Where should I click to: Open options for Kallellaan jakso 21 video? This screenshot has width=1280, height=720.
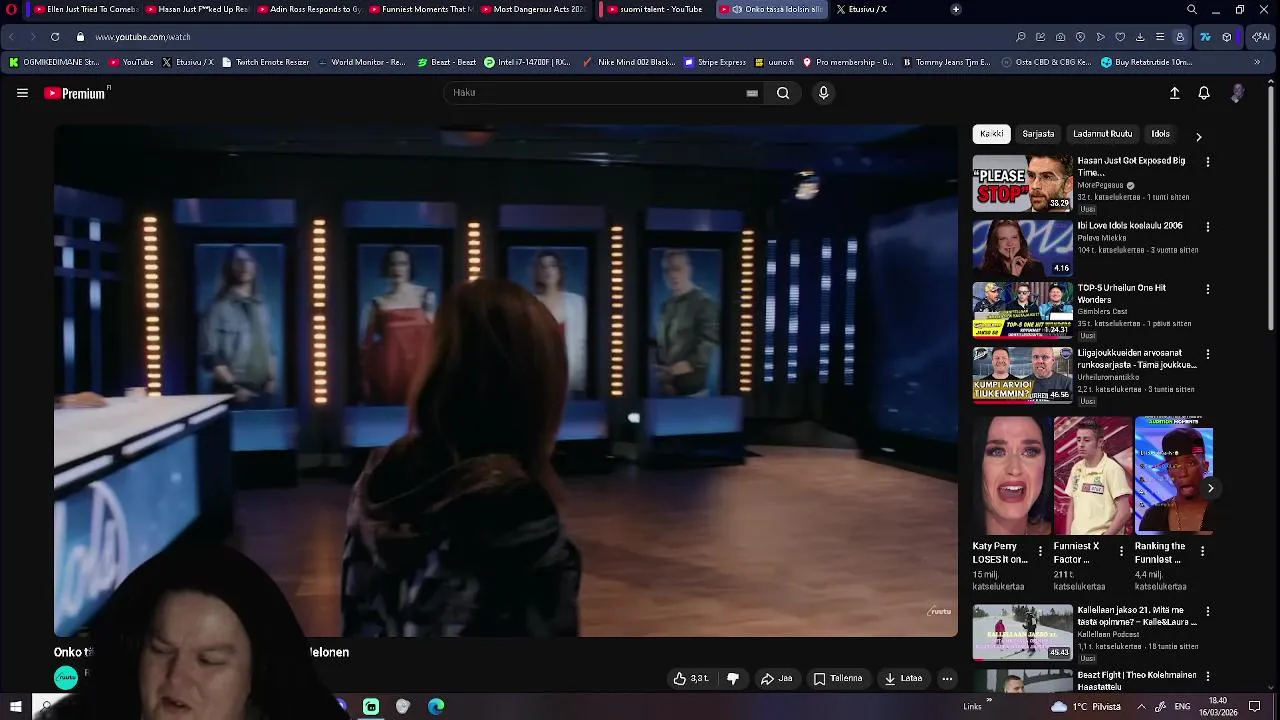(x=1207, y=611)
